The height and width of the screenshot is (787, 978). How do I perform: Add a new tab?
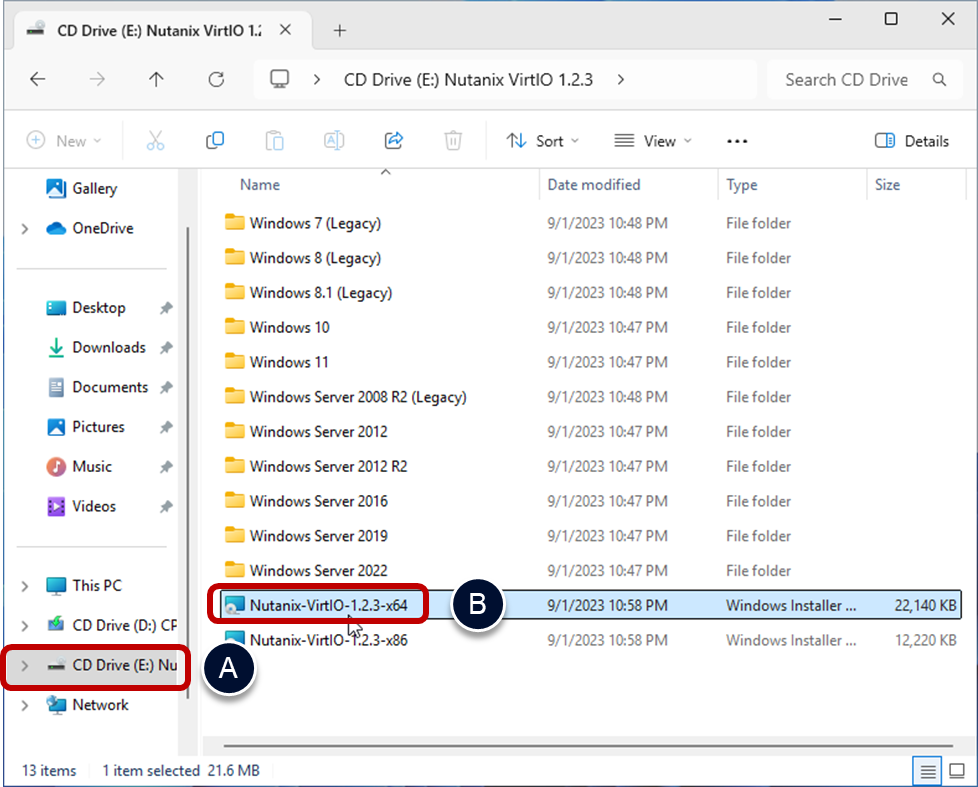click(340, 30)
